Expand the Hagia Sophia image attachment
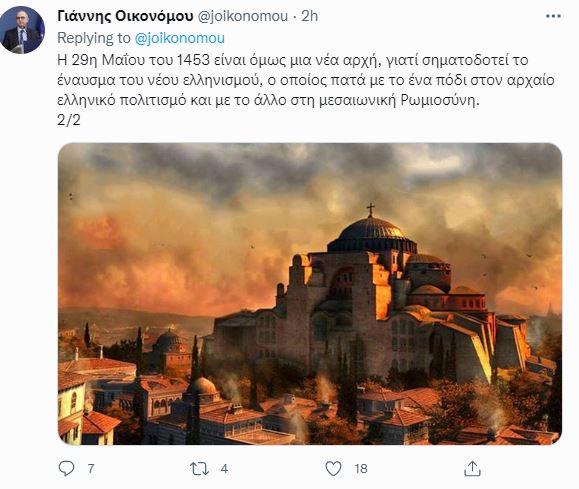This screenshot has width=579, height=489. click(310, 294)
